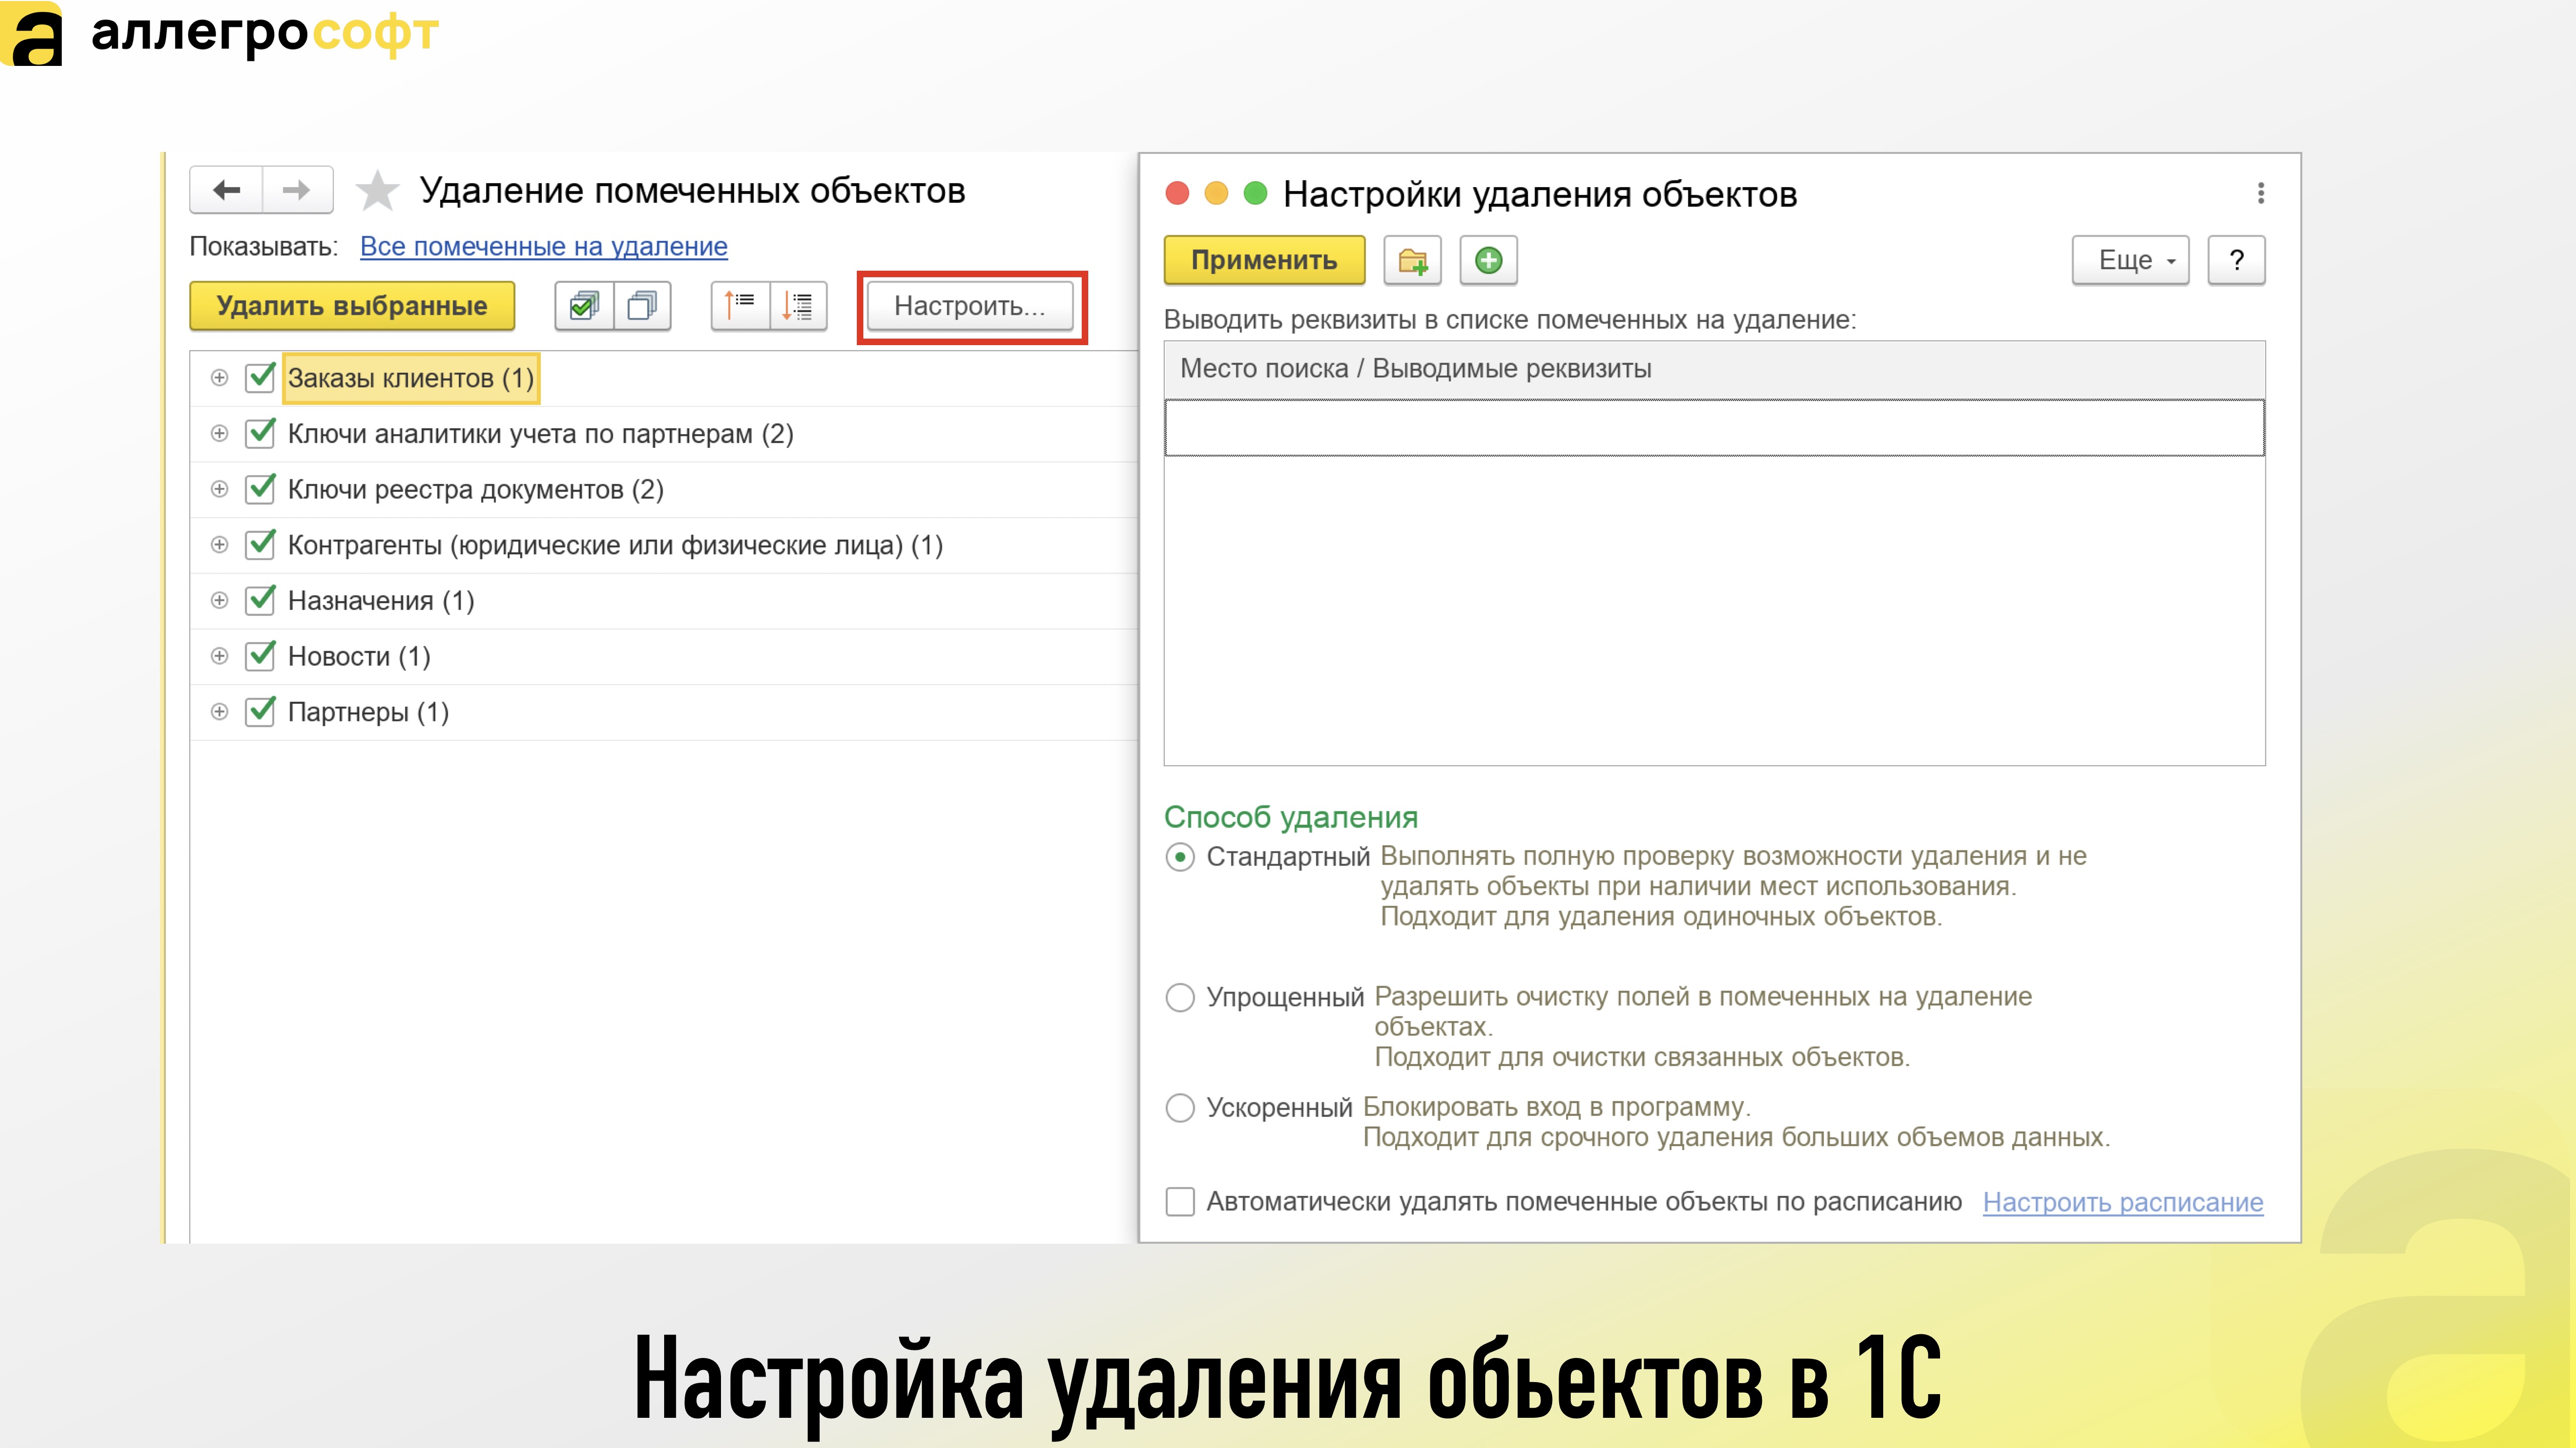2576x1448 pixels.
Task: Uncheck Ключи реестра документов checkbox
Action: coord(260,488)
